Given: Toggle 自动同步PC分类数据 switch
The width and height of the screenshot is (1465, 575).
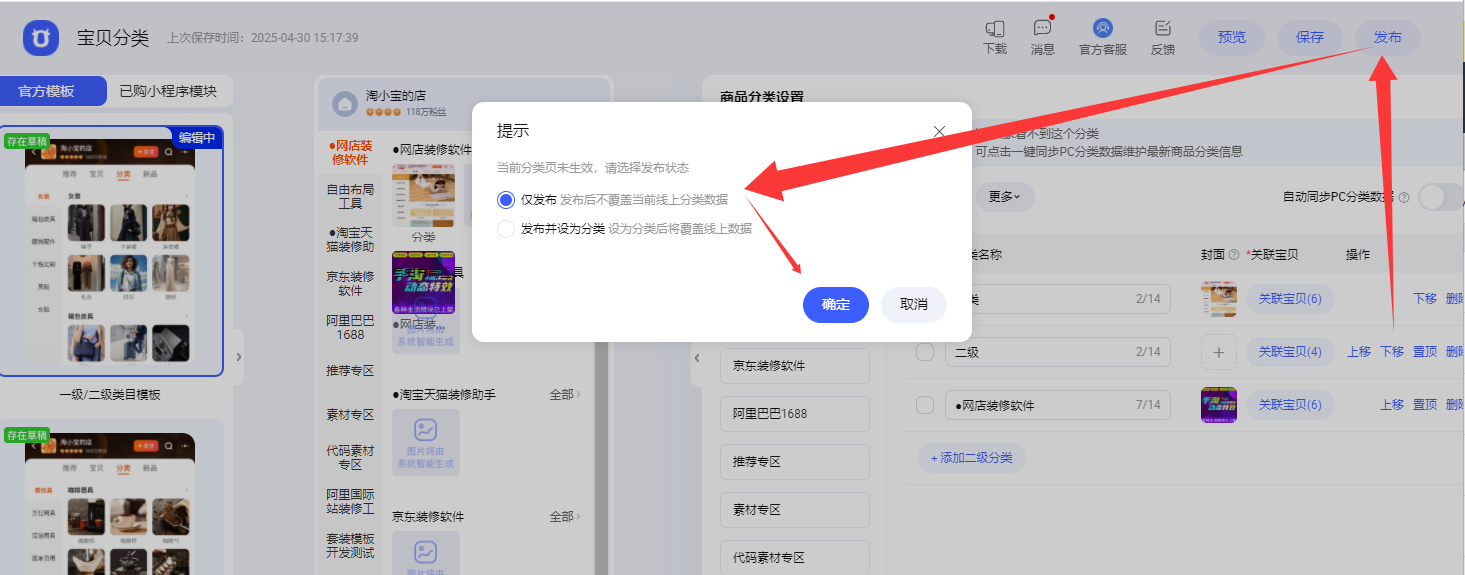Looking at the screenshot, I should 1441,197.
